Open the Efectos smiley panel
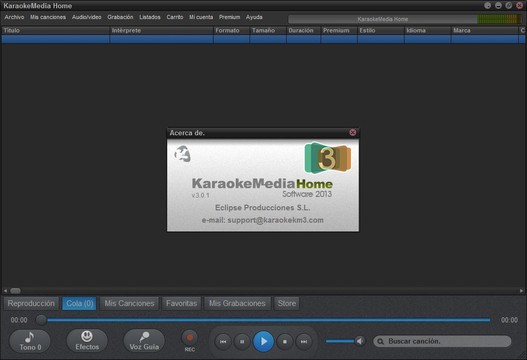This screenshot has height=360, width=527. 87,341
